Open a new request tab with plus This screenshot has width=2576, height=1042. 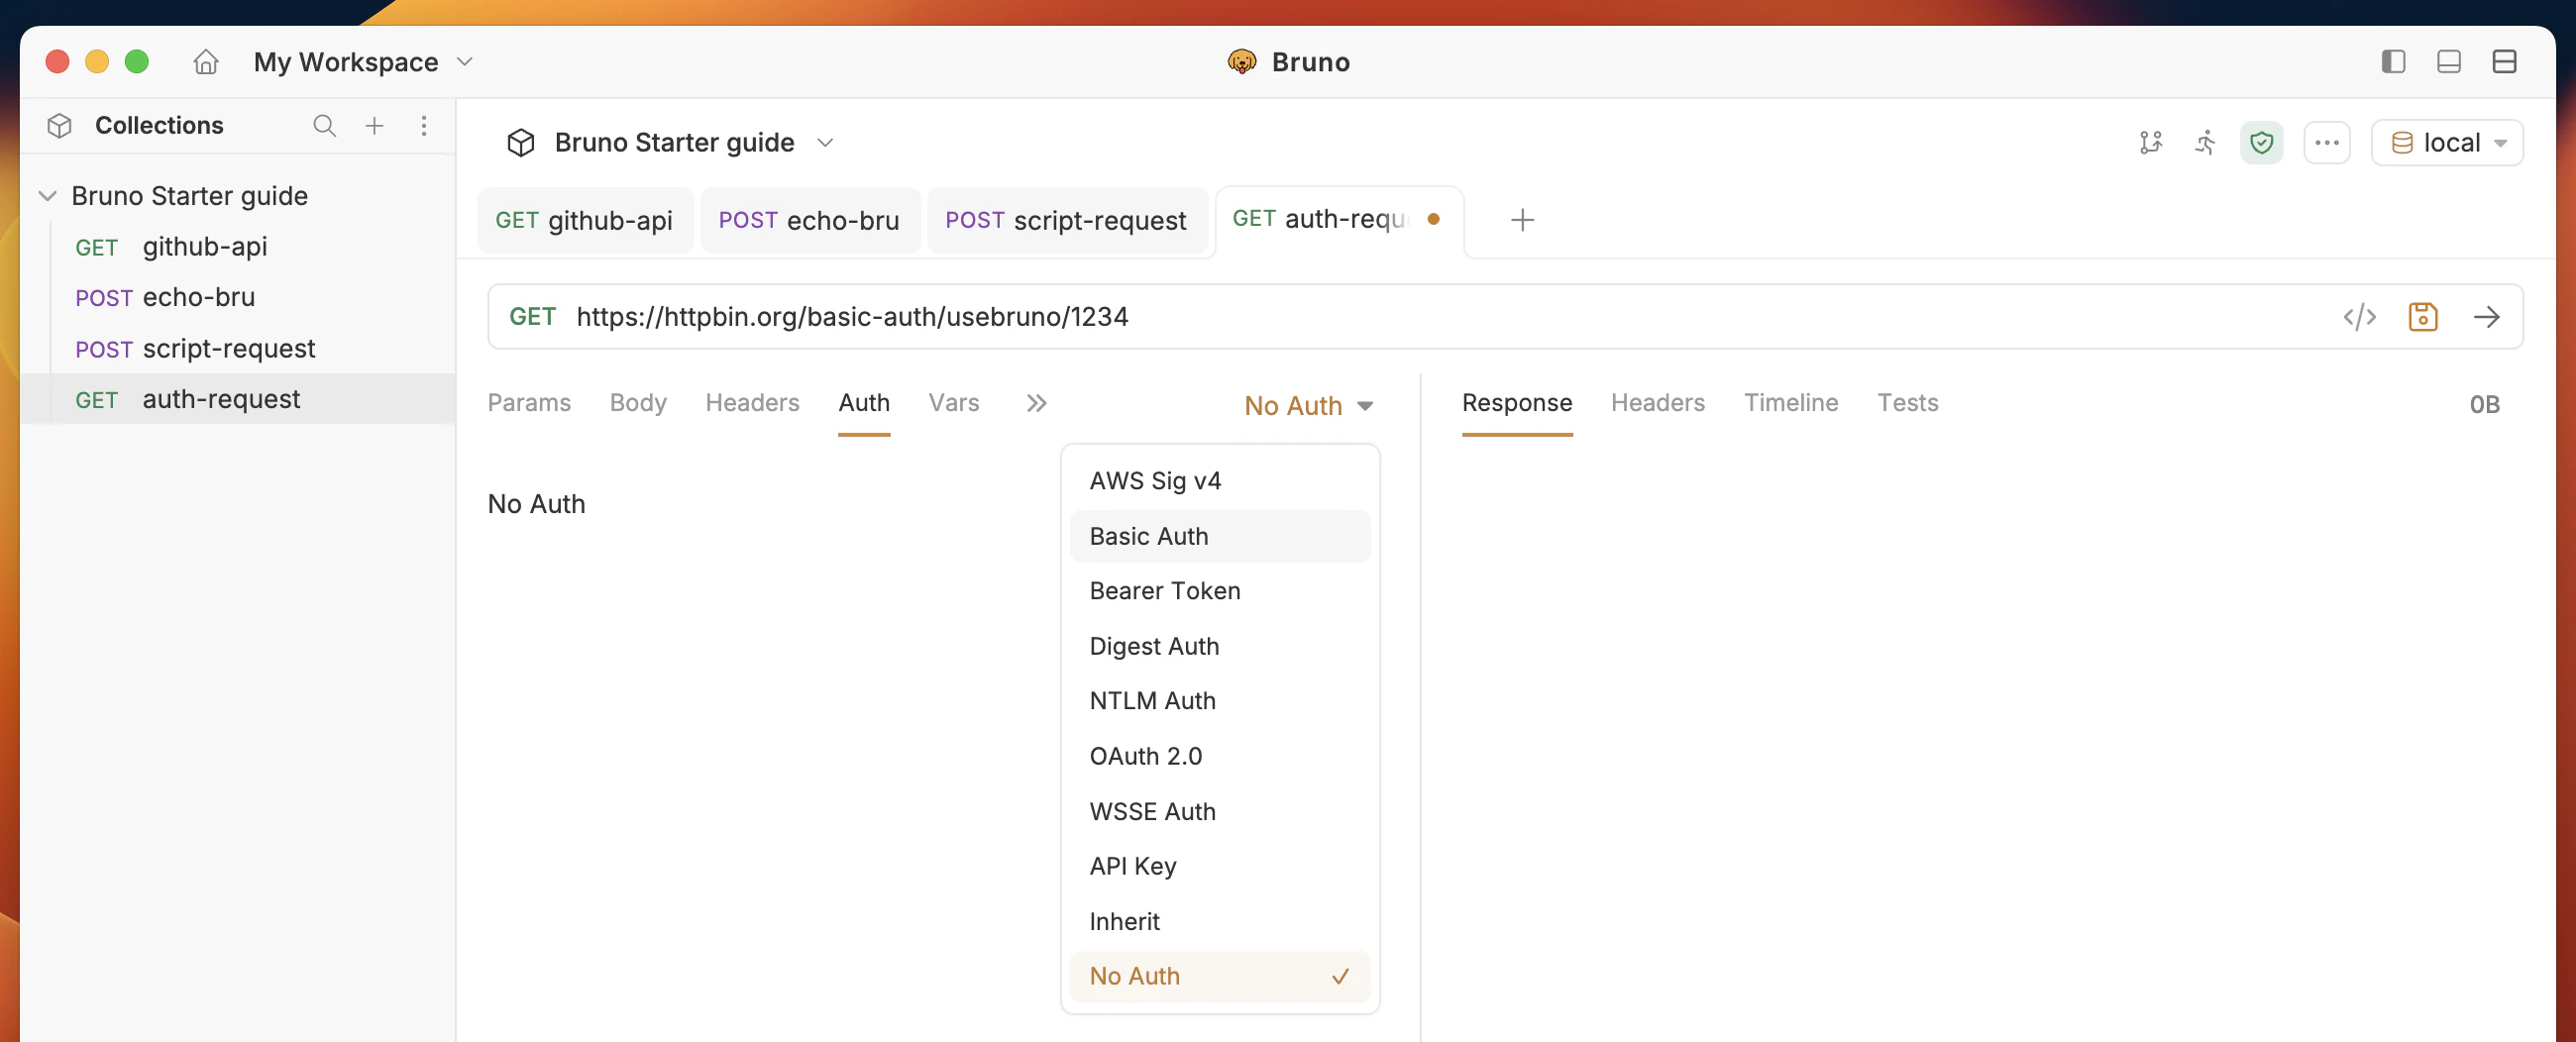[1522, 220]
